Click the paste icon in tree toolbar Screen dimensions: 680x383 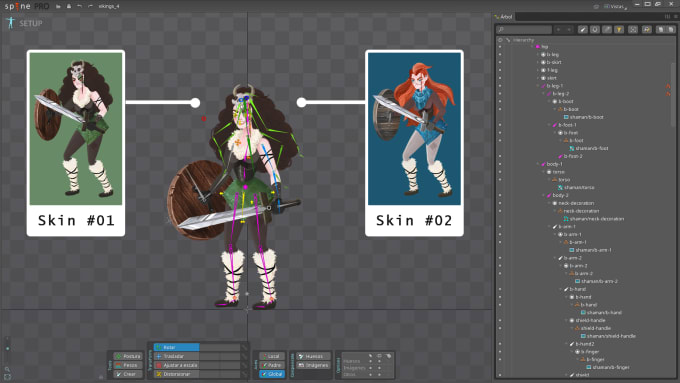tap(671, 29)
